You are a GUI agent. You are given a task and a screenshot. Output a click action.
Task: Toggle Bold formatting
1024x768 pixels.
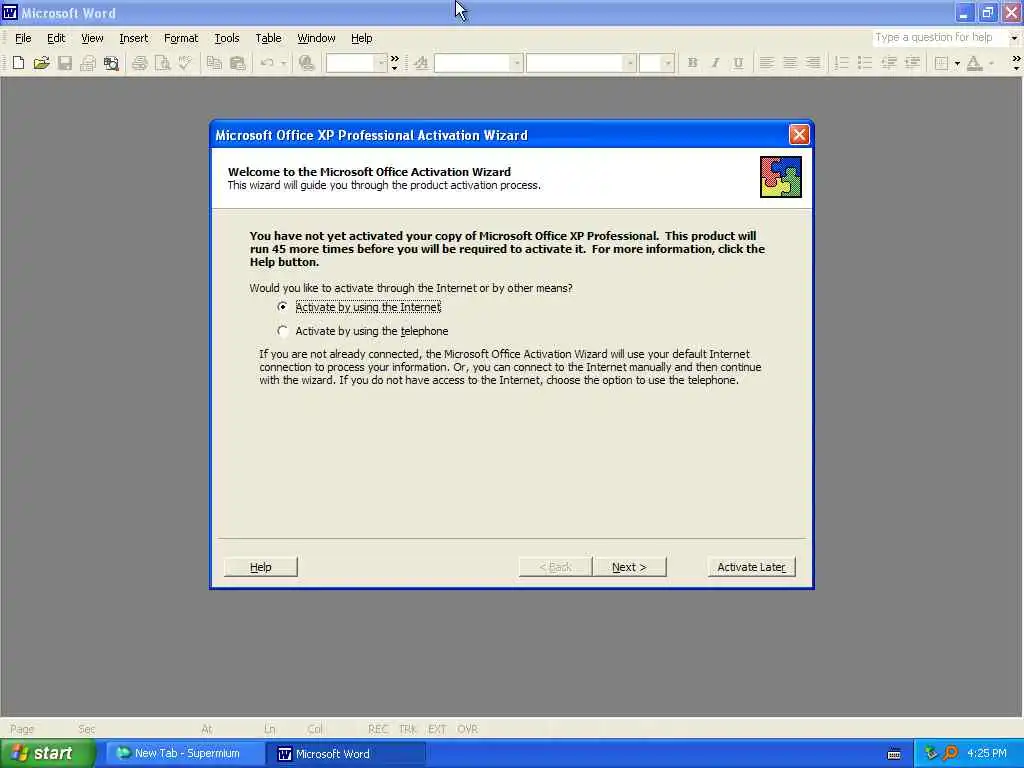(692, 63)
